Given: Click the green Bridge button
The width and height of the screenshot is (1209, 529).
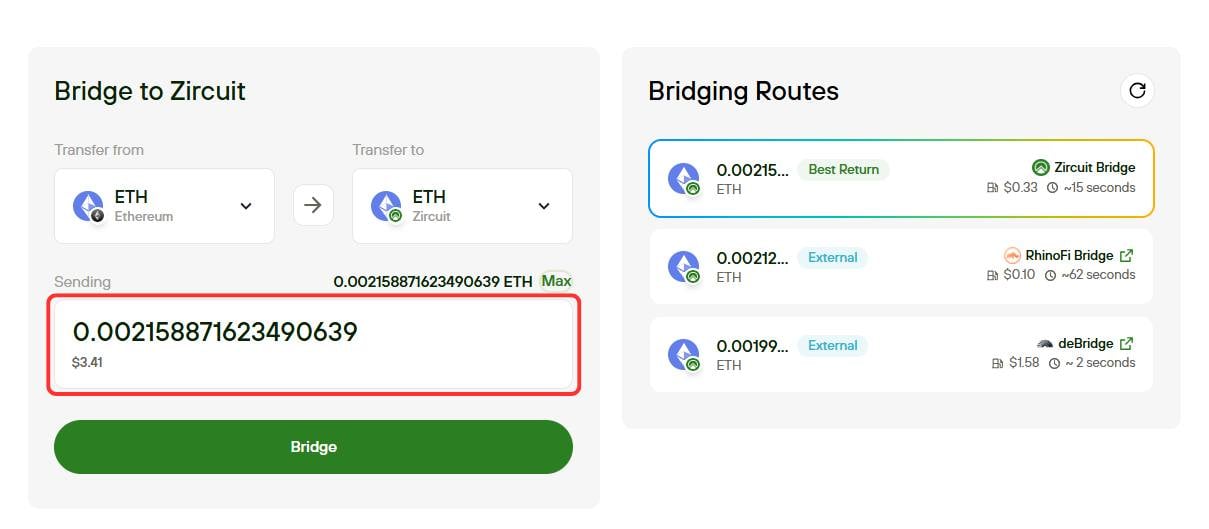Looking at the screenshot, I should (313, 447).
